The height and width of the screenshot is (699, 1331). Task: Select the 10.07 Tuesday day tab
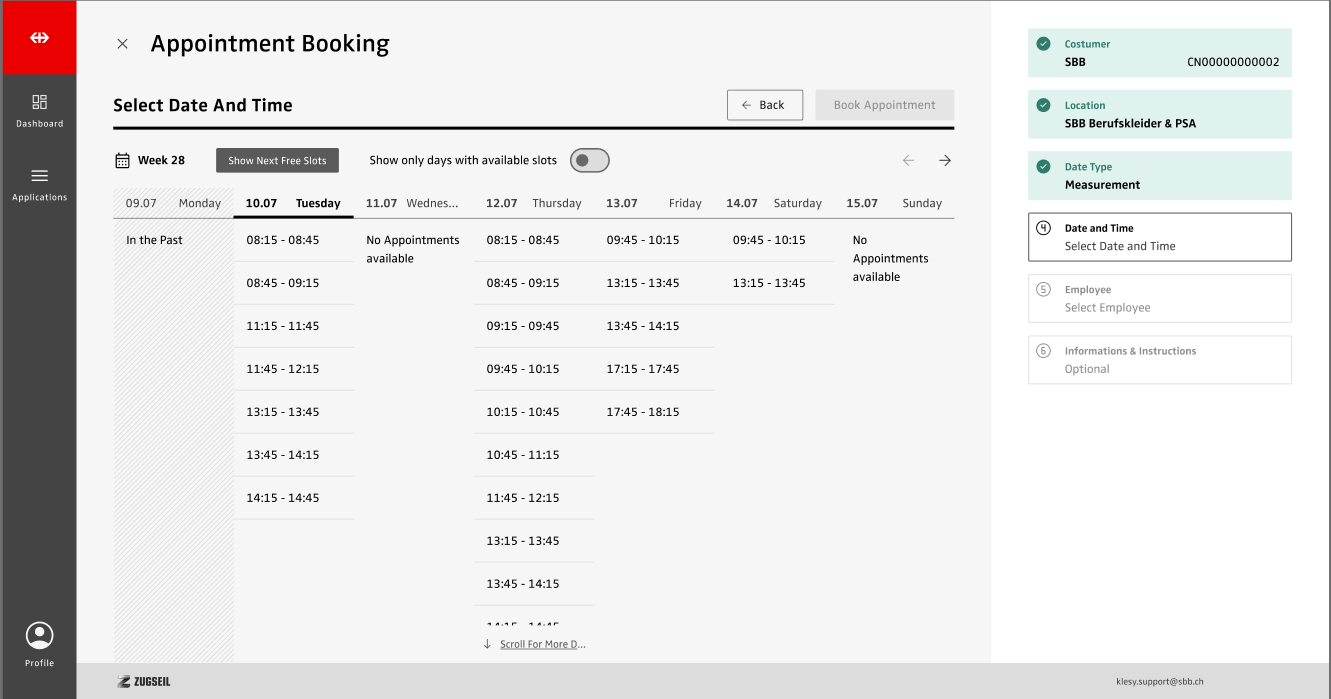(x=293, y=203)
